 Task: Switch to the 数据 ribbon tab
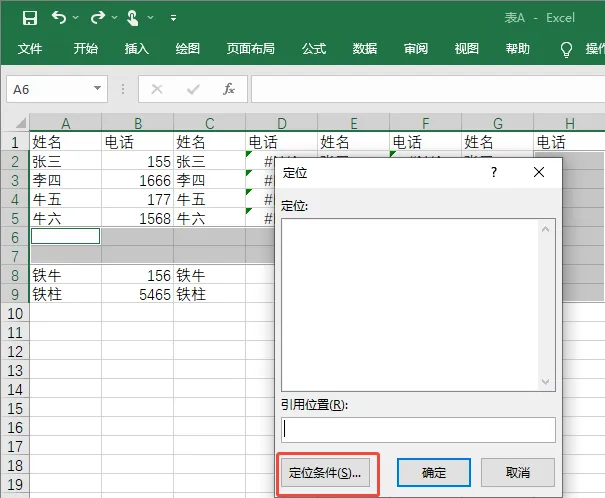[365, 49]
